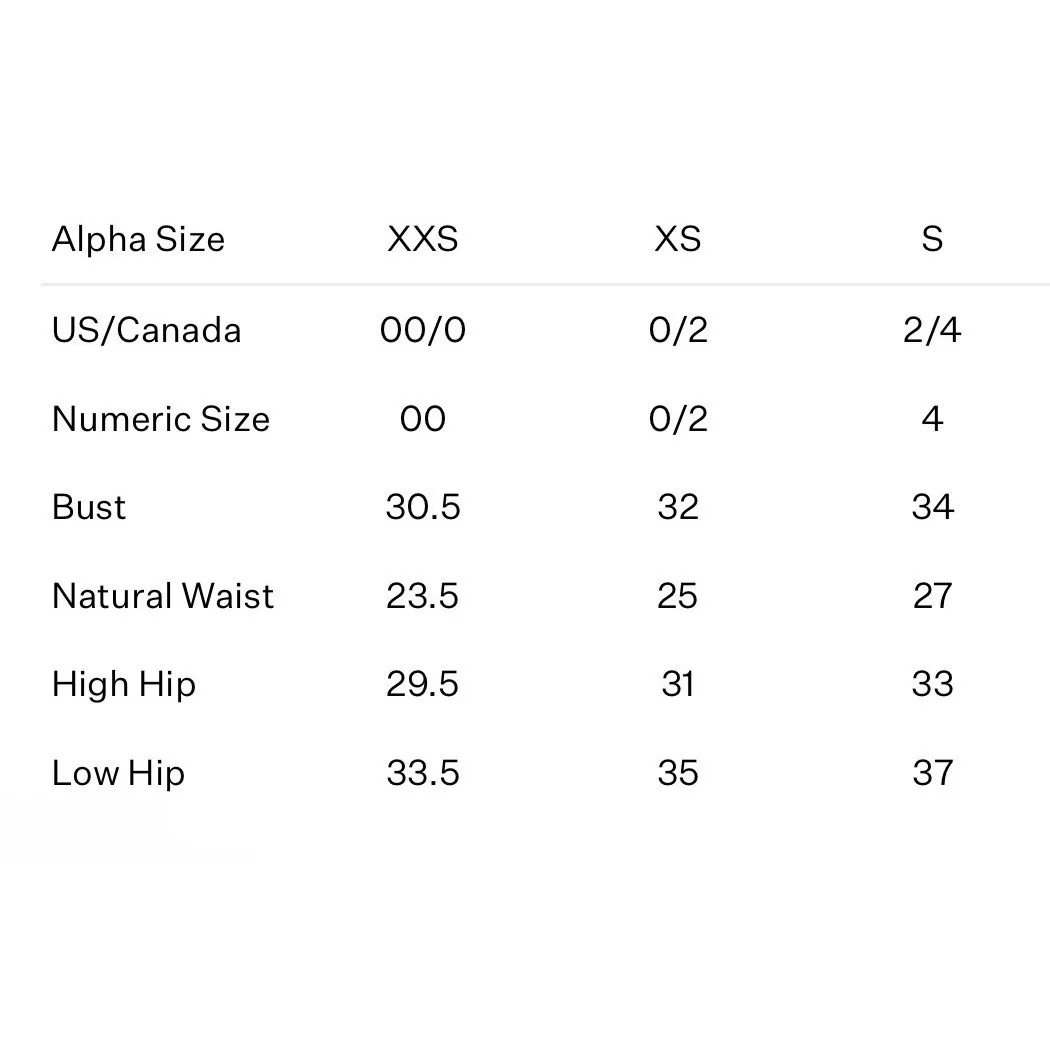Select the 31 high hip value

(677, 685)
